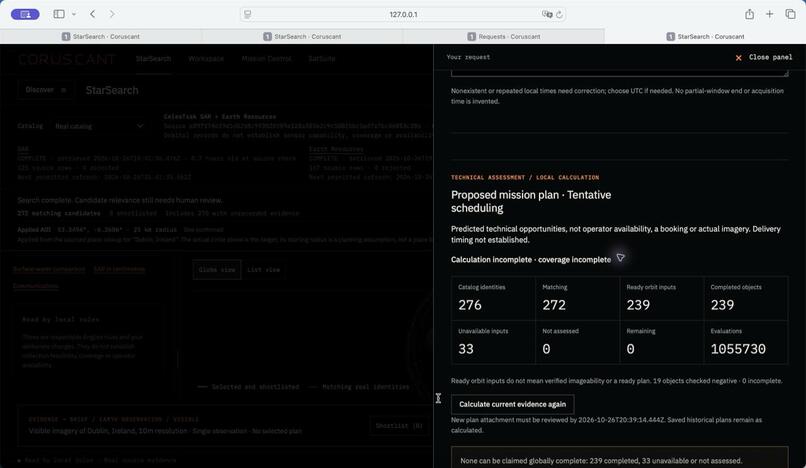The height and width of the screenshot is (468, 806).
Task: Click the Safari profile button in toolbar
Action: coord(25,14)
